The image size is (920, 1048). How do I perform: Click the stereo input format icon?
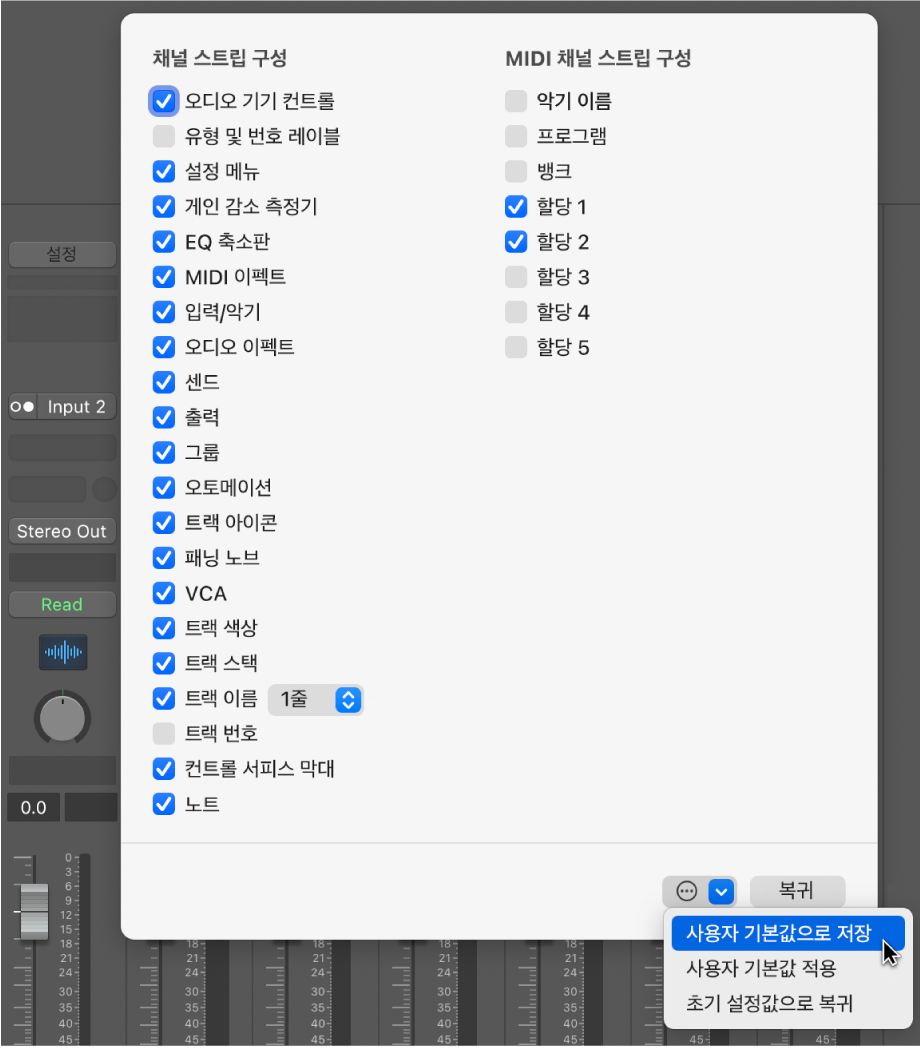pos(22,406)
